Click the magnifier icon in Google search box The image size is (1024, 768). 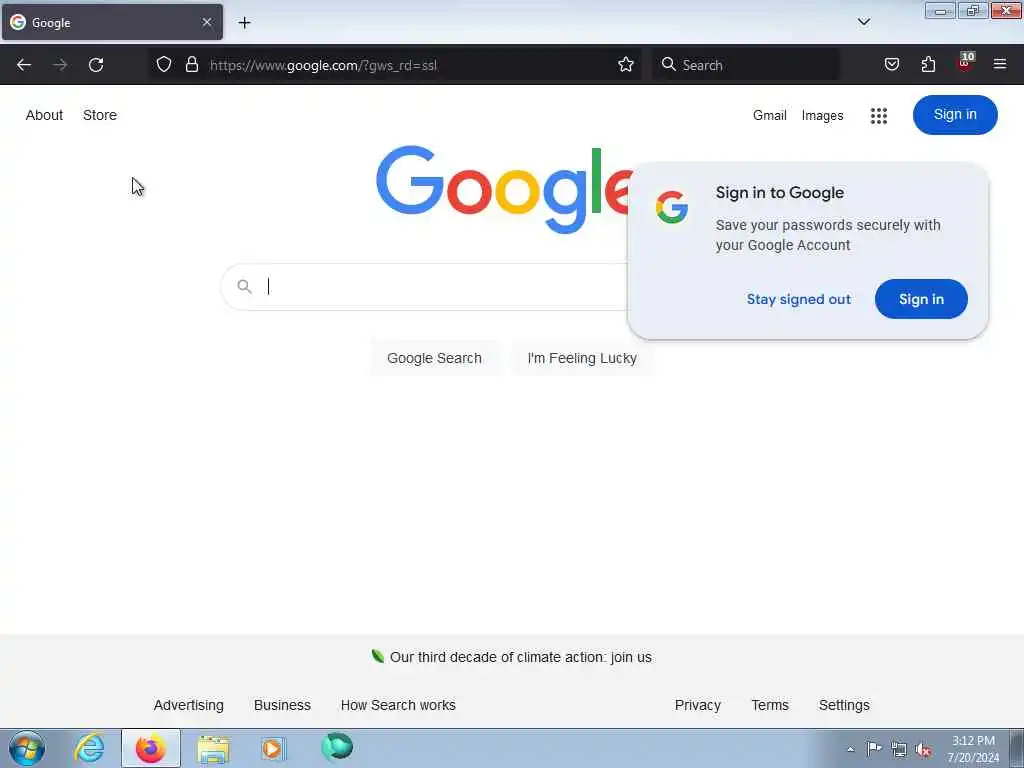tap(244, 286)
